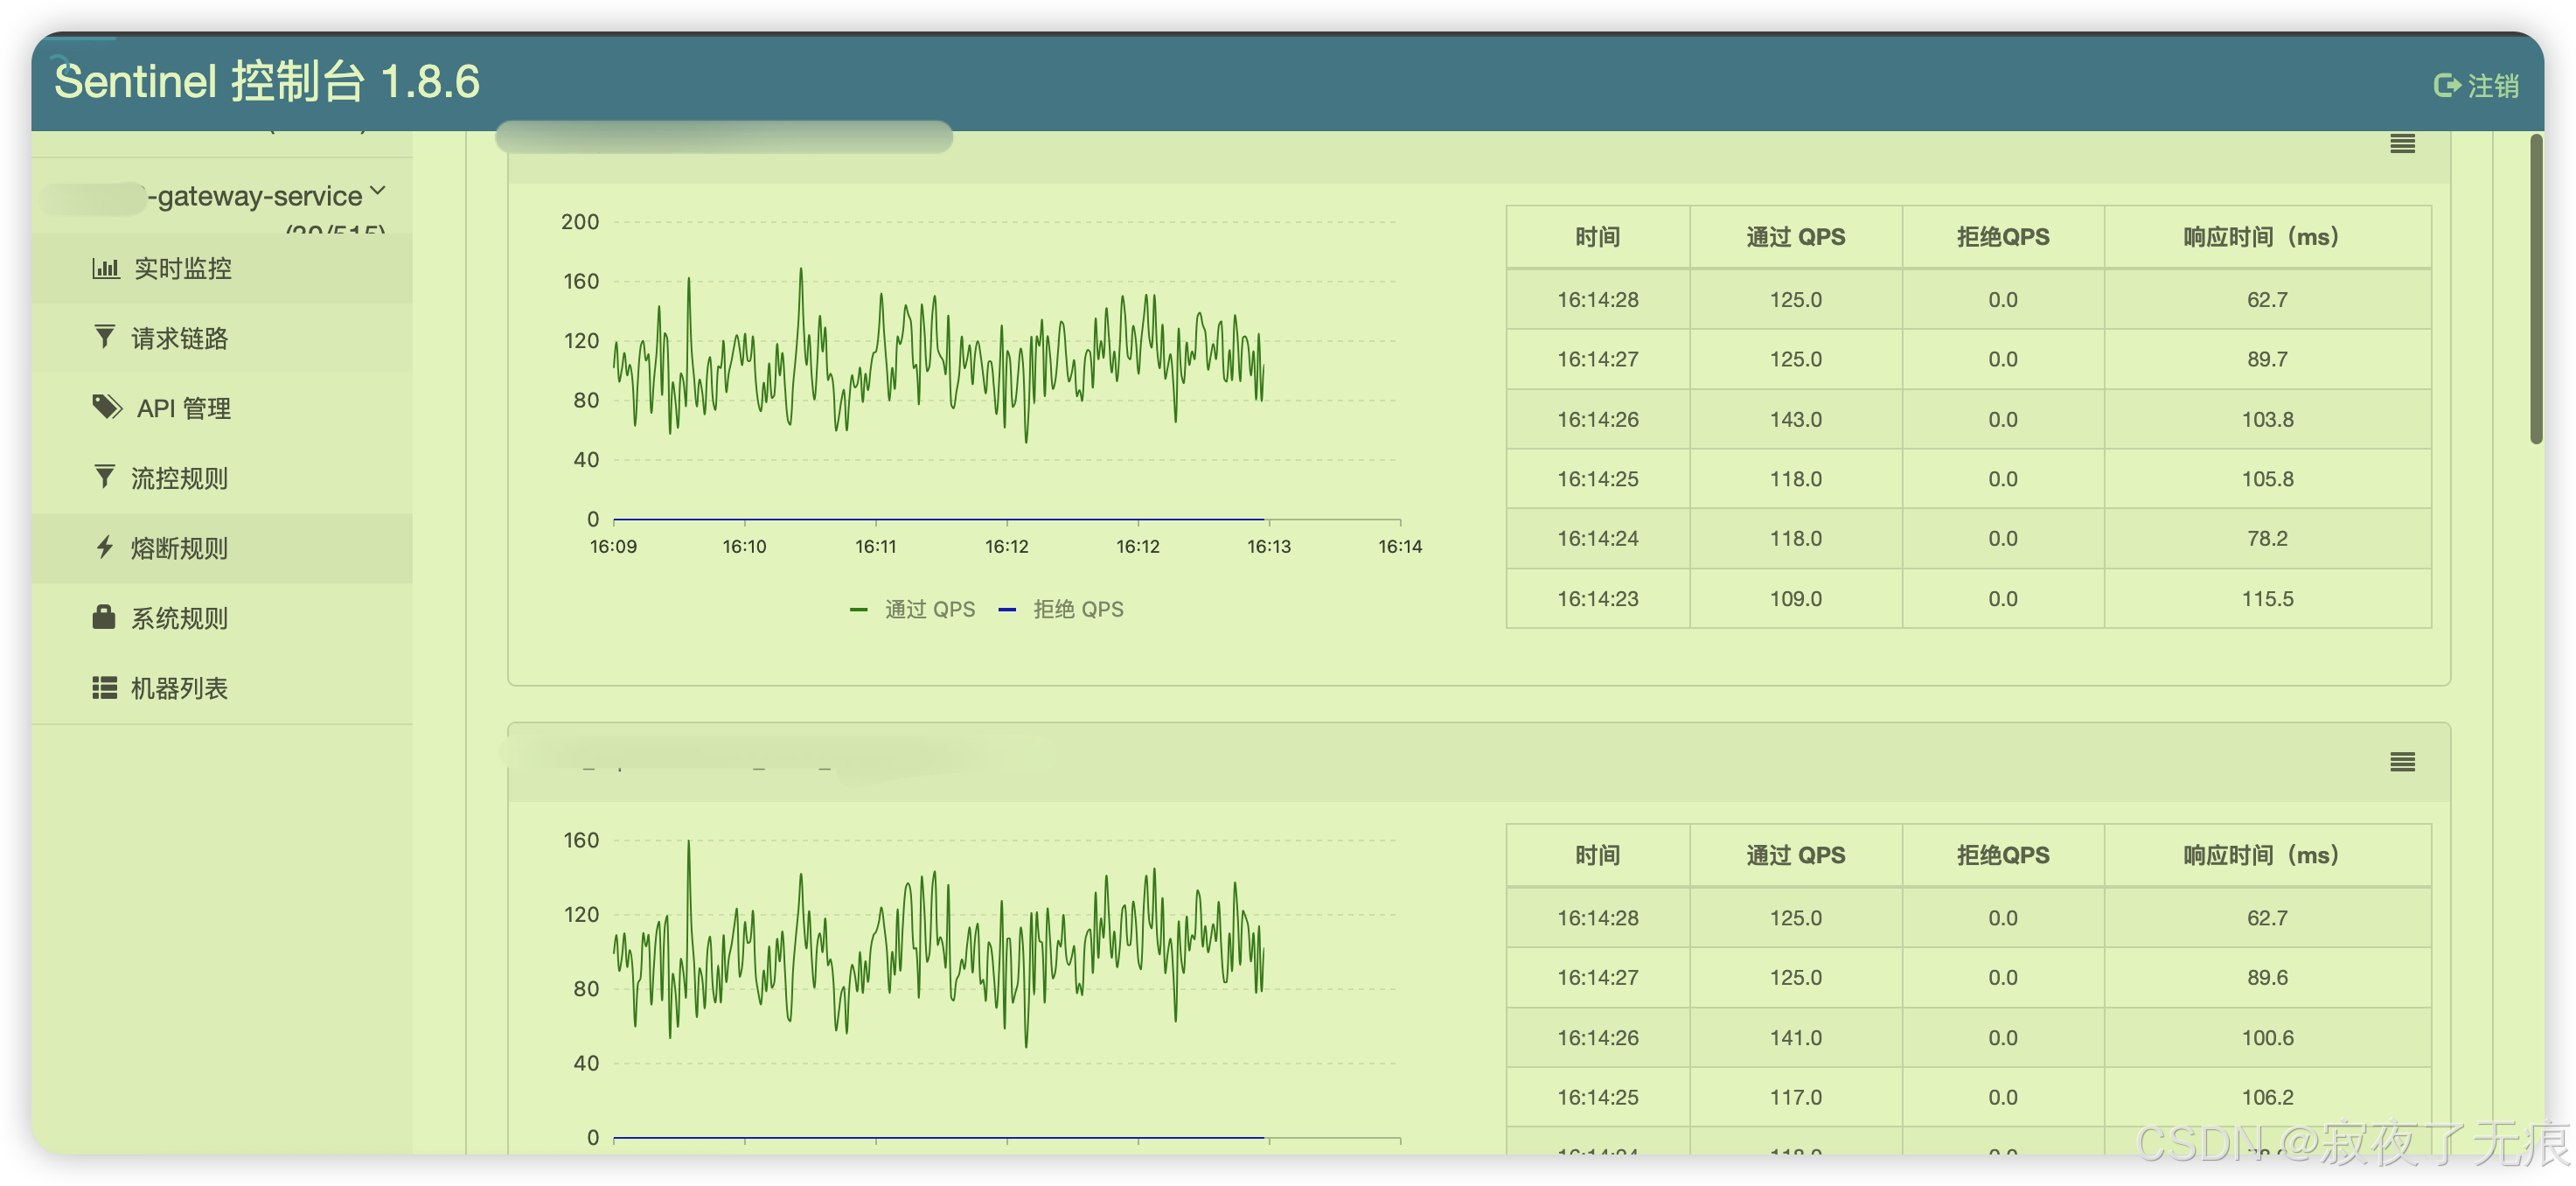
Task: Click the 143.0 QPS value in first table
Action: pyautogui.click(x=1795, y=419)
